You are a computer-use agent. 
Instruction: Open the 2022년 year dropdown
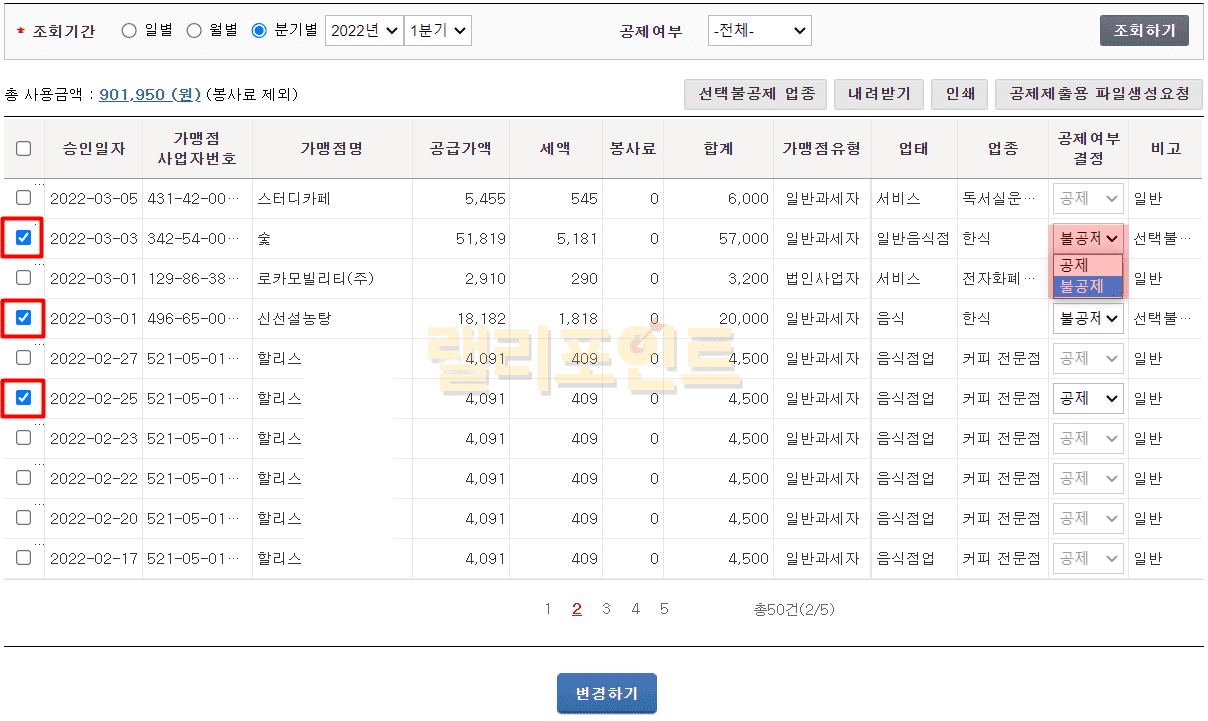[x=363, y=30]
